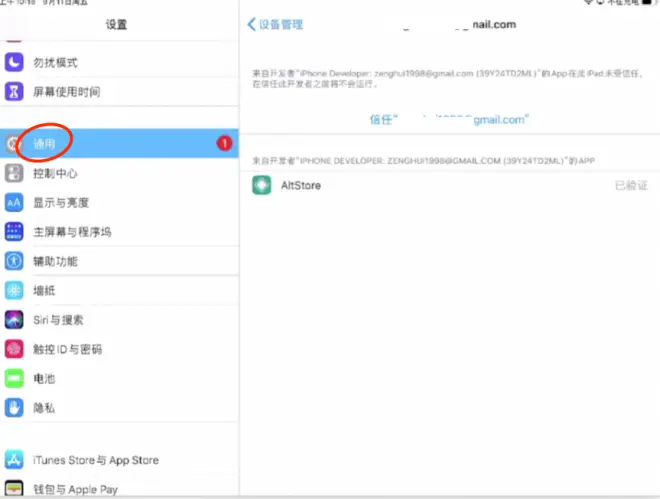Open 控制中心 settings

pyautogui.click(x=120, y=173)
